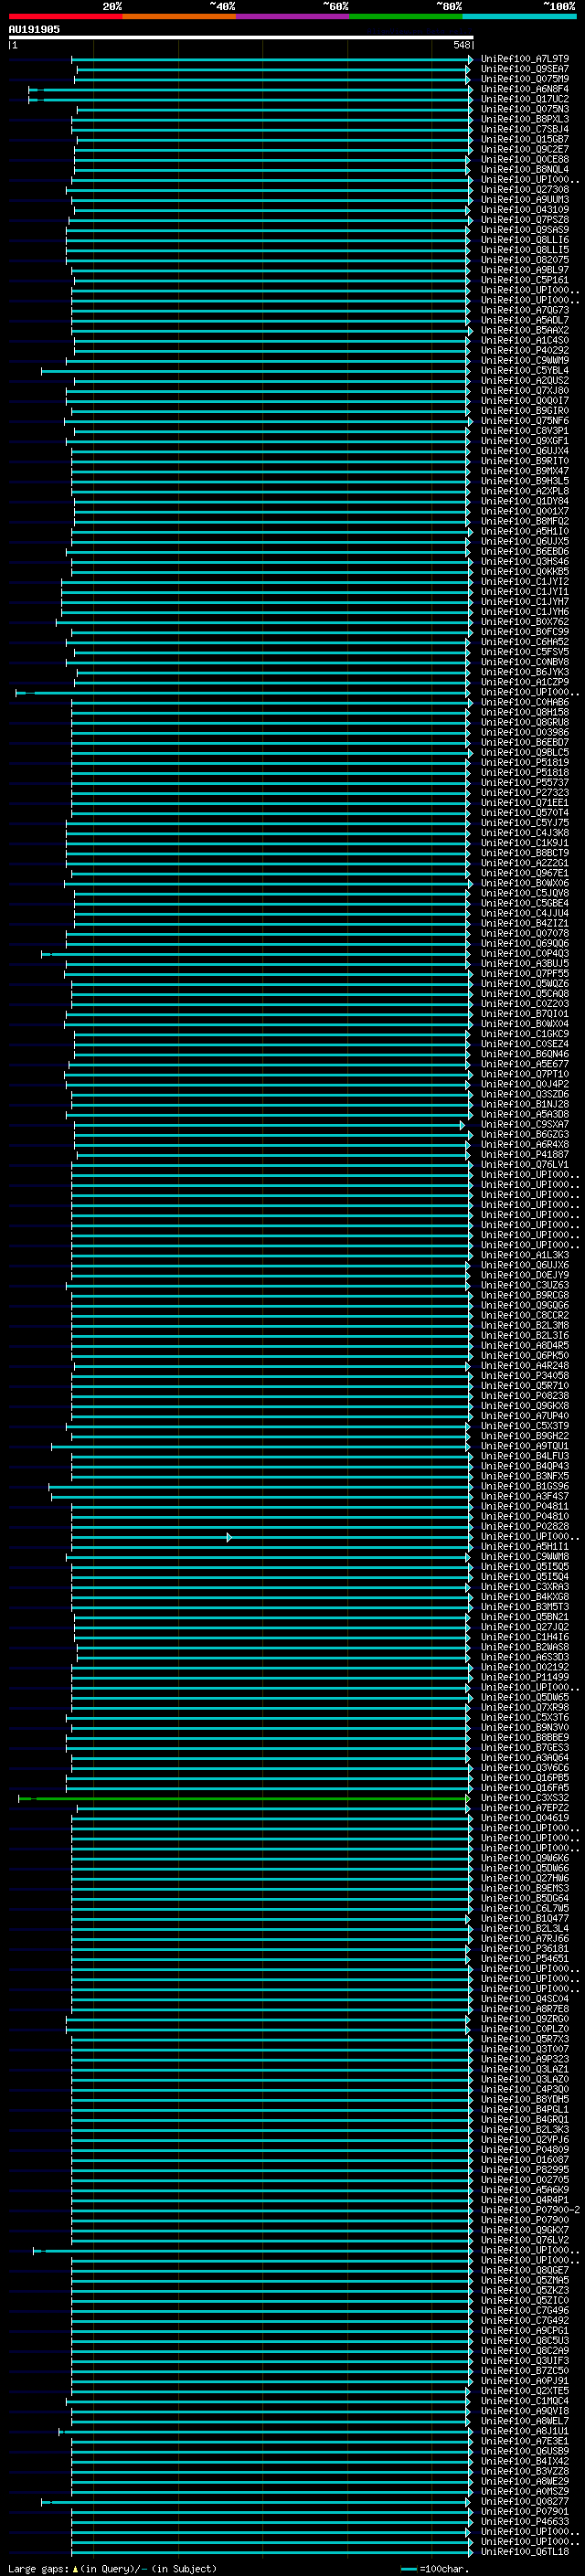Select the UniRef100_B1GS96 label
Viewport: 585px width, 2576px height.
(x=525, y=1487)
